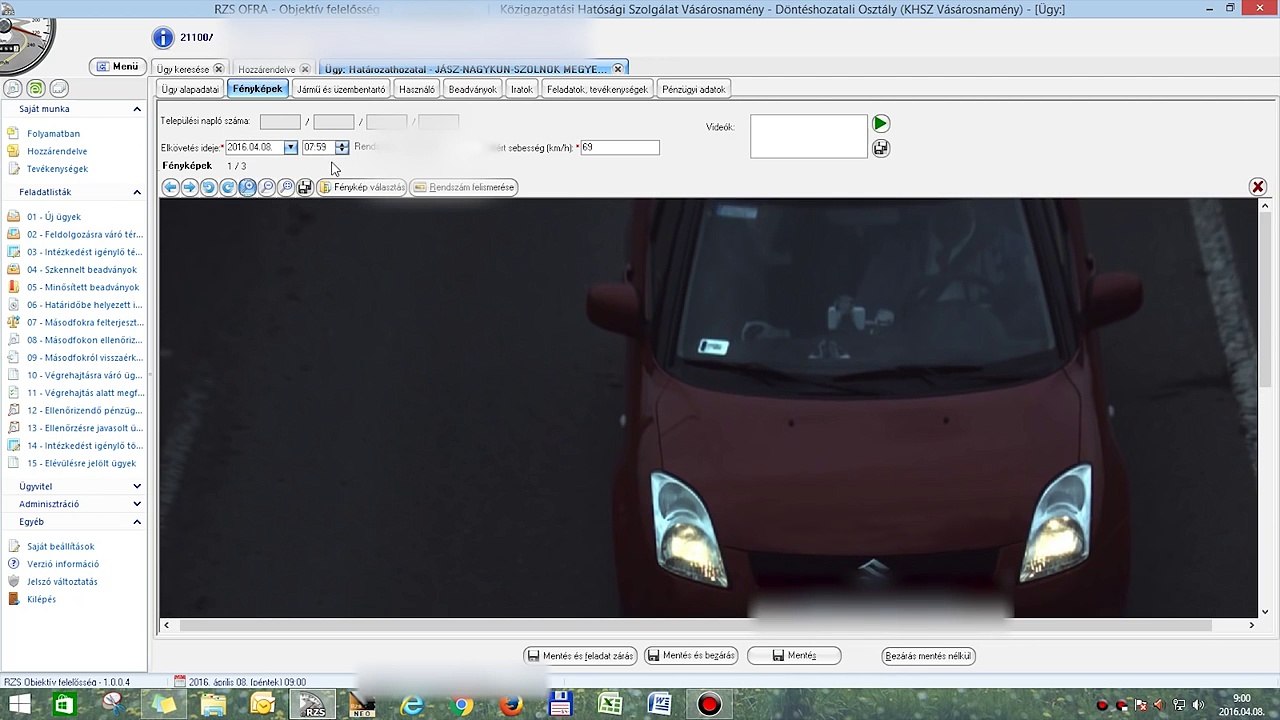
Task: Switch to Ügy keresése document tab
Action: coord(183,69)
